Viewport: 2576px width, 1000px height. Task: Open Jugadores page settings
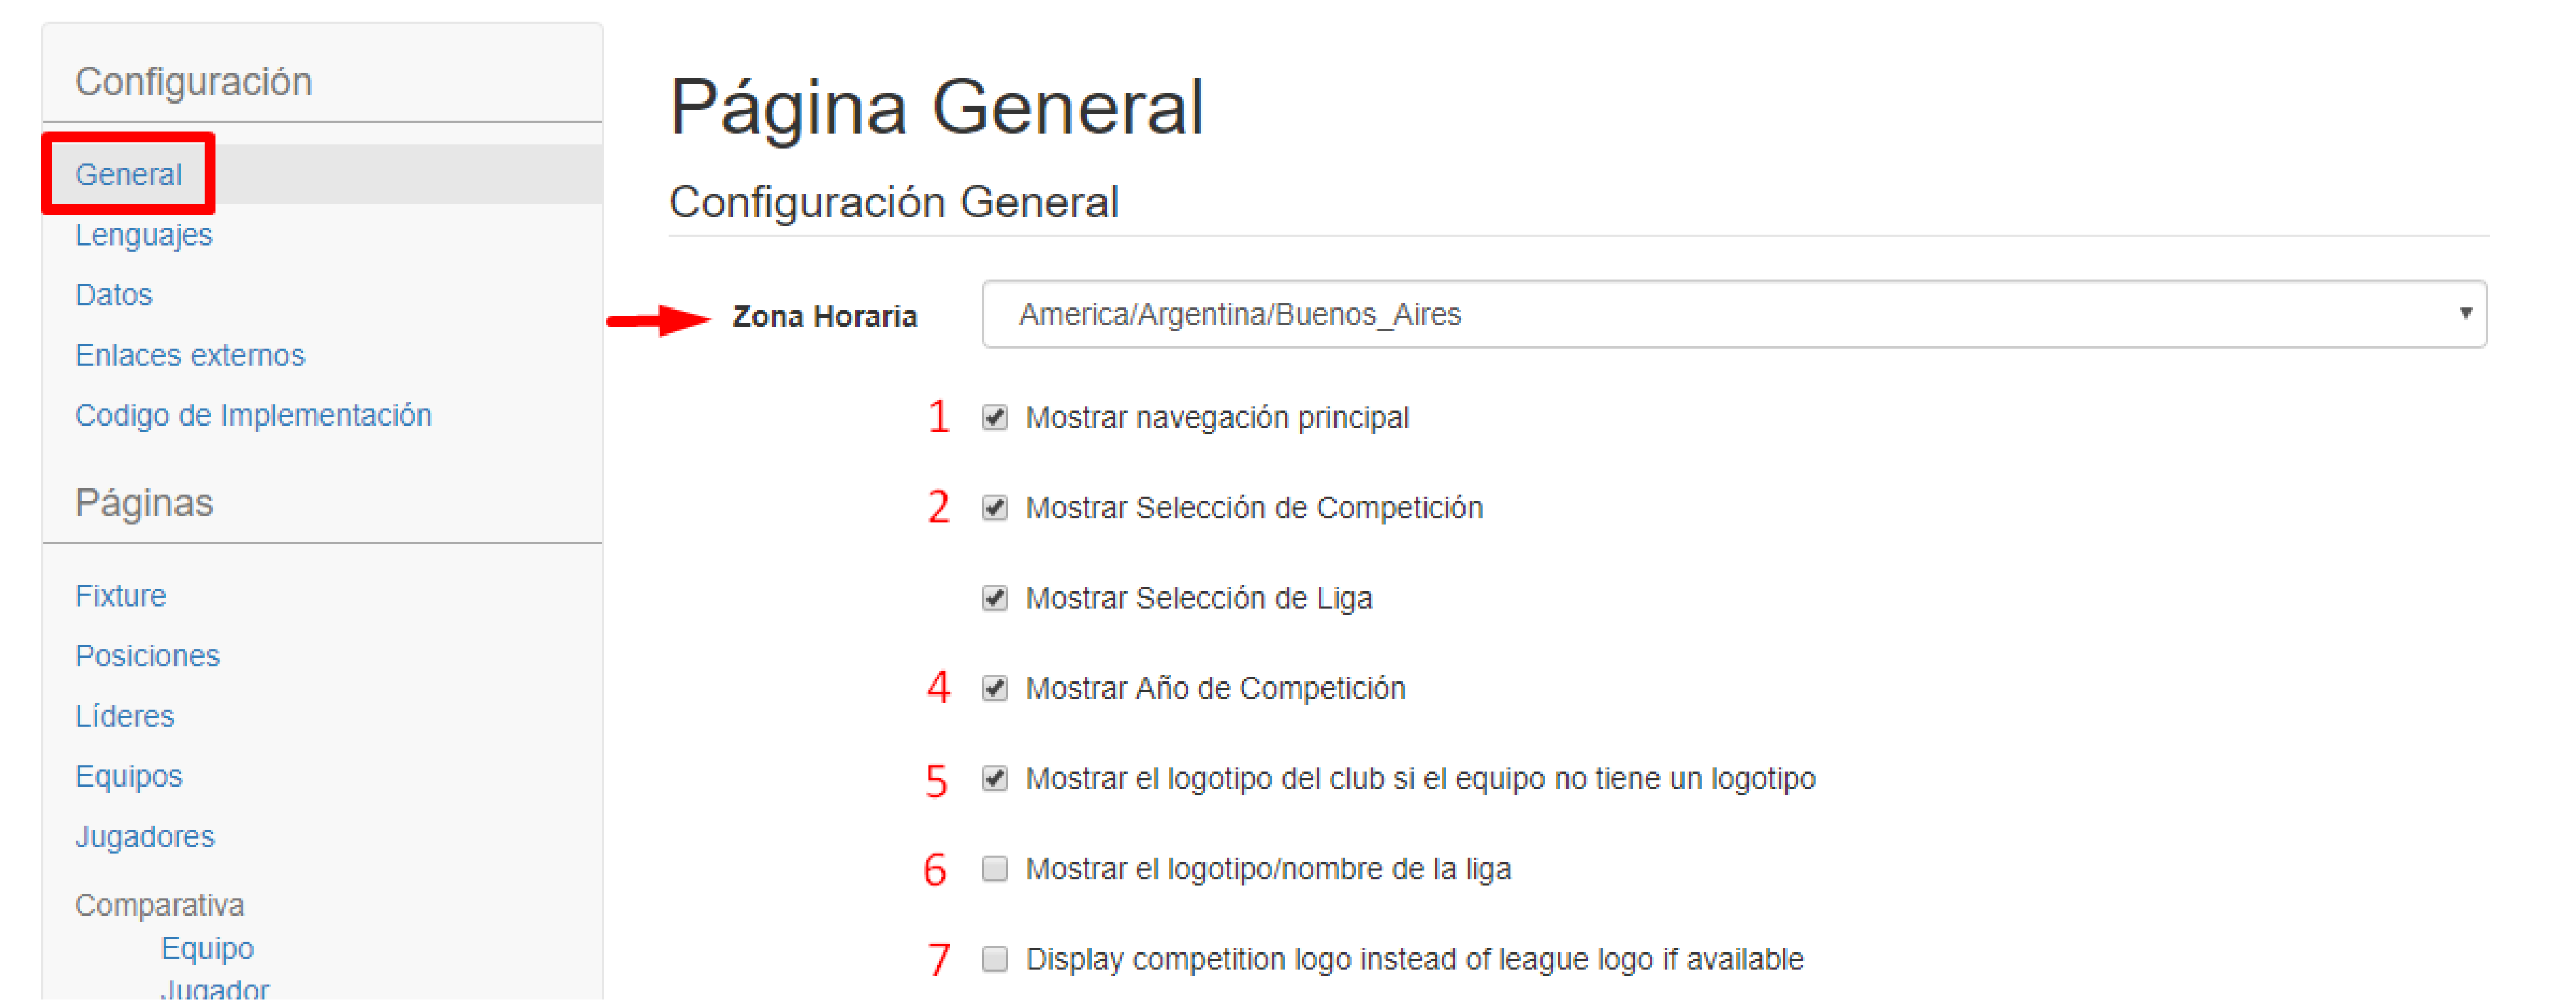point(144,836)
